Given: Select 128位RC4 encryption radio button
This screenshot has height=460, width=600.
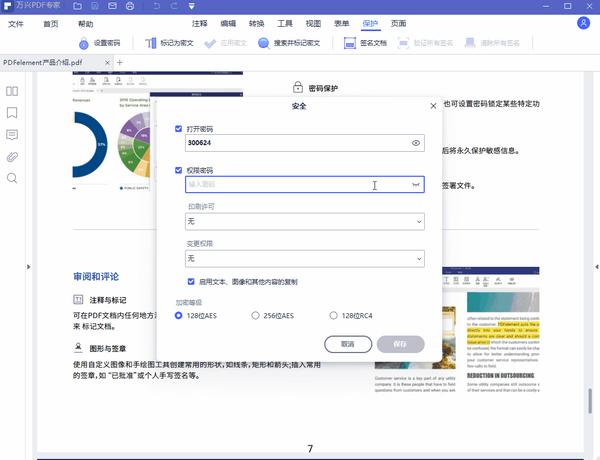Looking at the screenshot, I should pos(333,315).
